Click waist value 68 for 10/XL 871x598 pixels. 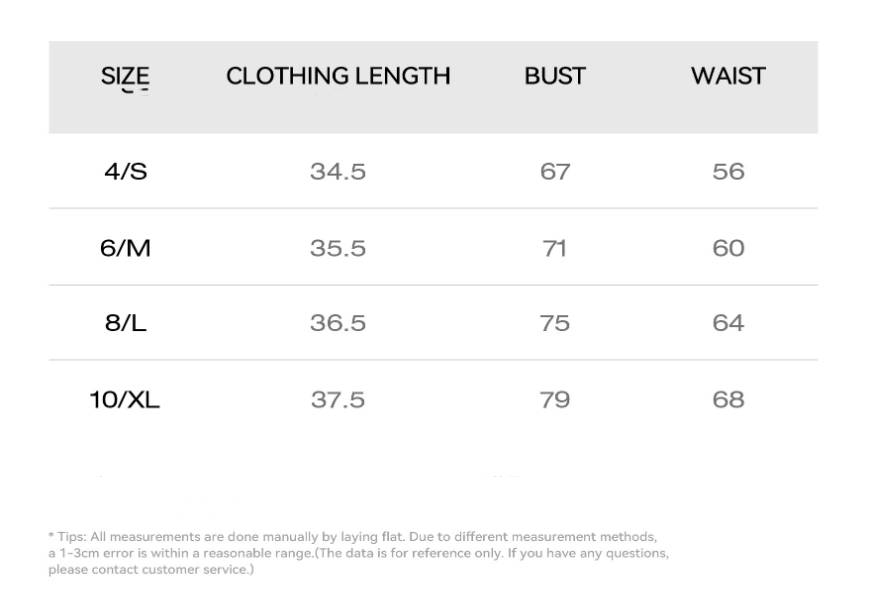[x=729, y=400]
